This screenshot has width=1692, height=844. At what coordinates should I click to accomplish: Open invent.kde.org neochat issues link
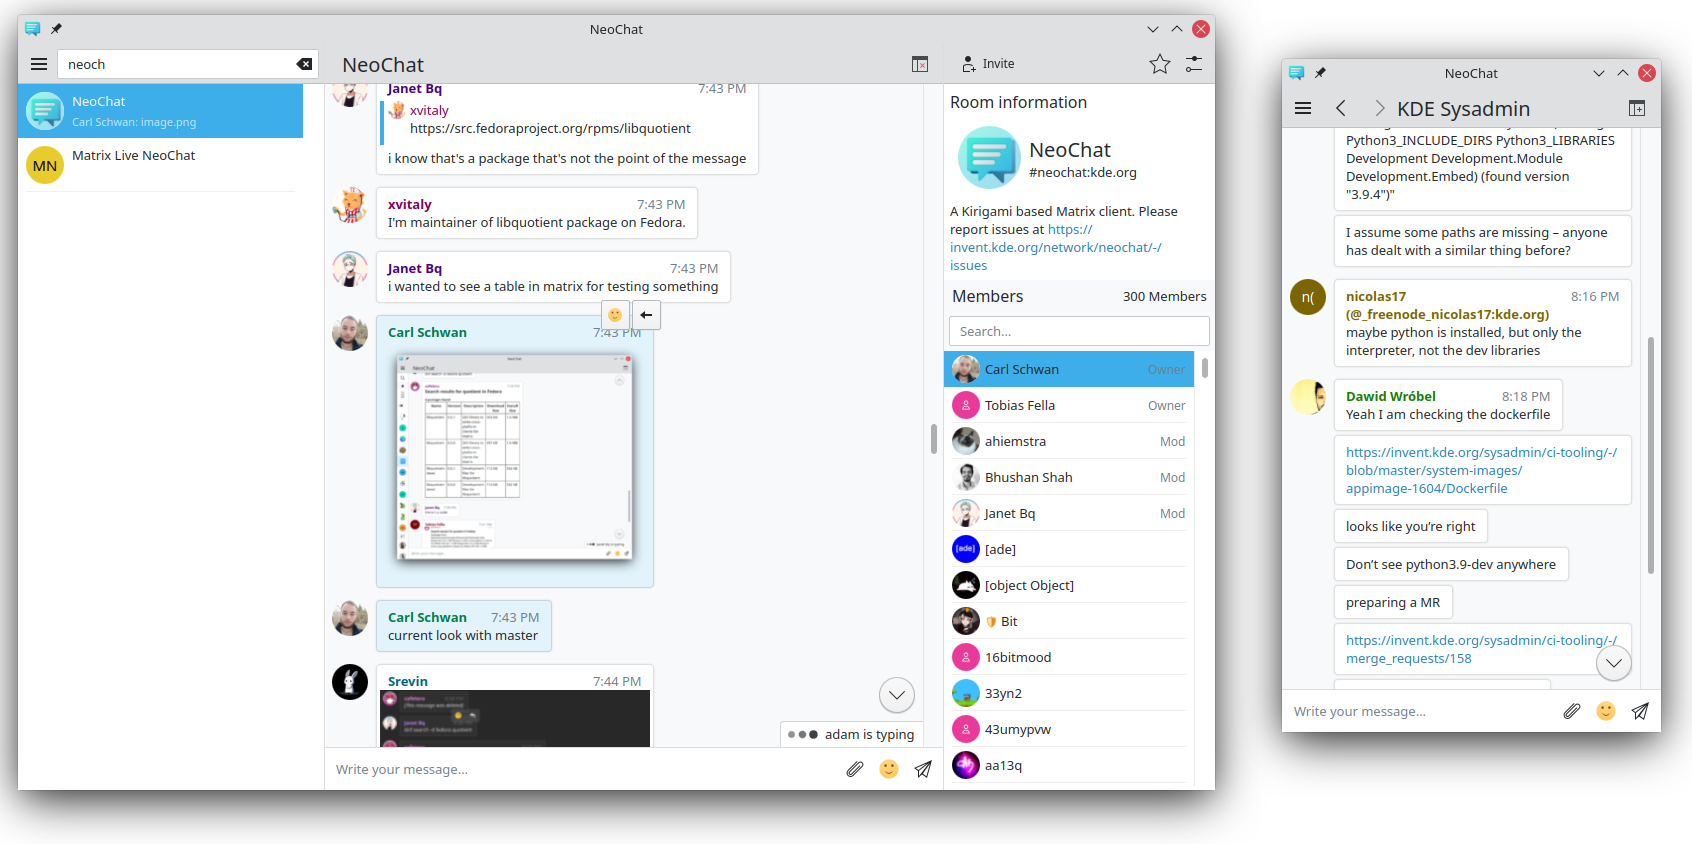[x=1055, y=247]
